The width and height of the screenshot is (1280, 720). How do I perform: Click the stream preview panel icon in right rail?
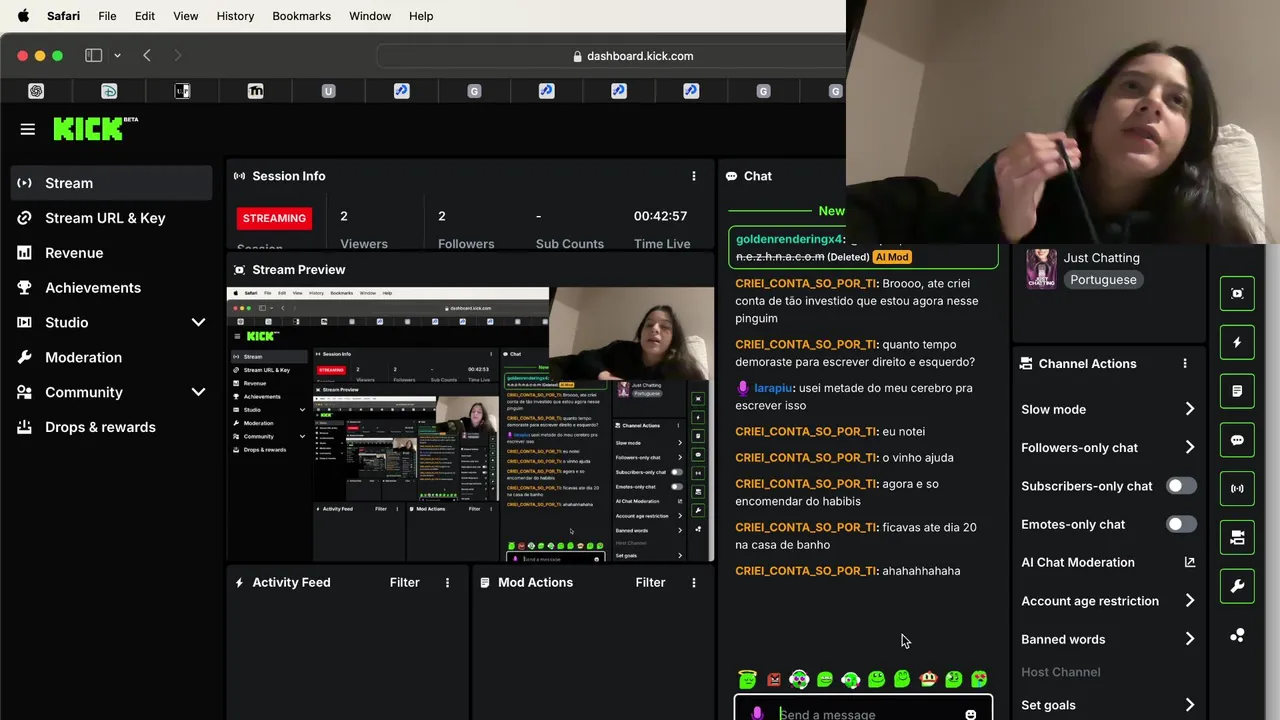(x=1237, y=293)
